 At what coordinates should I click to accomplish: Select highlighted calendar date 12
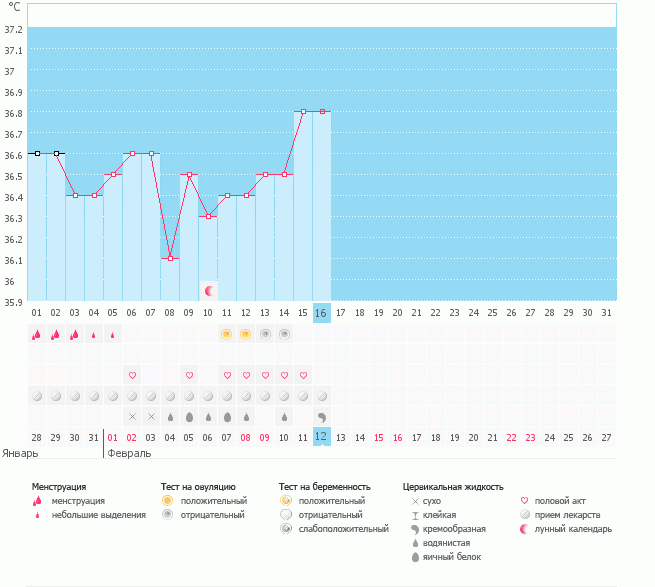(322, 437)
